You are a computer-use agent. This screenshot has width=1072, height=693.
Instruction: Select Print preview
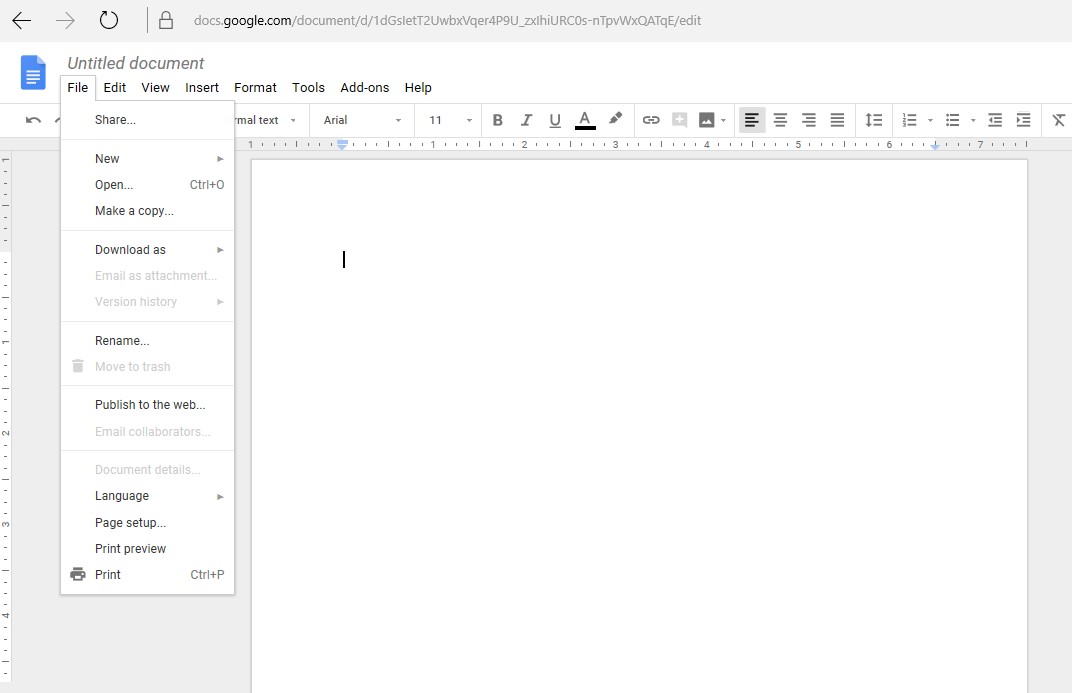[148, 548]
